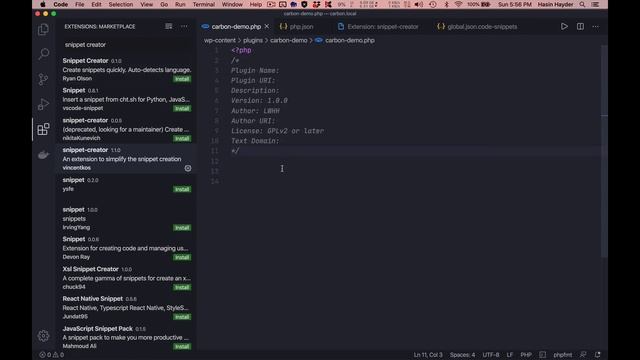The width and height of the screenshot is (640, 360).
Task: Open the Run menu
Action: pos(180,4)
